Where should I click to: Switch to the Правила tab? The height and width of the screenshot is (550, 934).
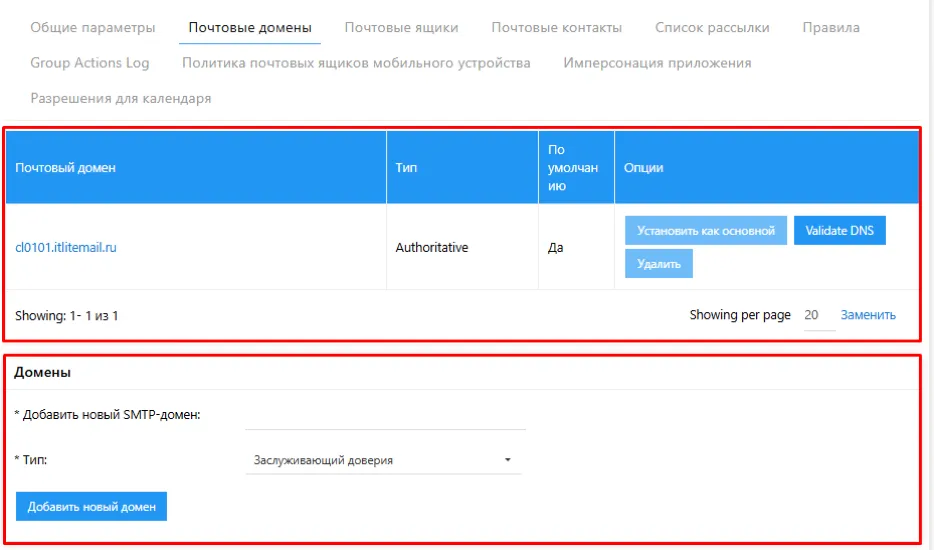point(830,28)
